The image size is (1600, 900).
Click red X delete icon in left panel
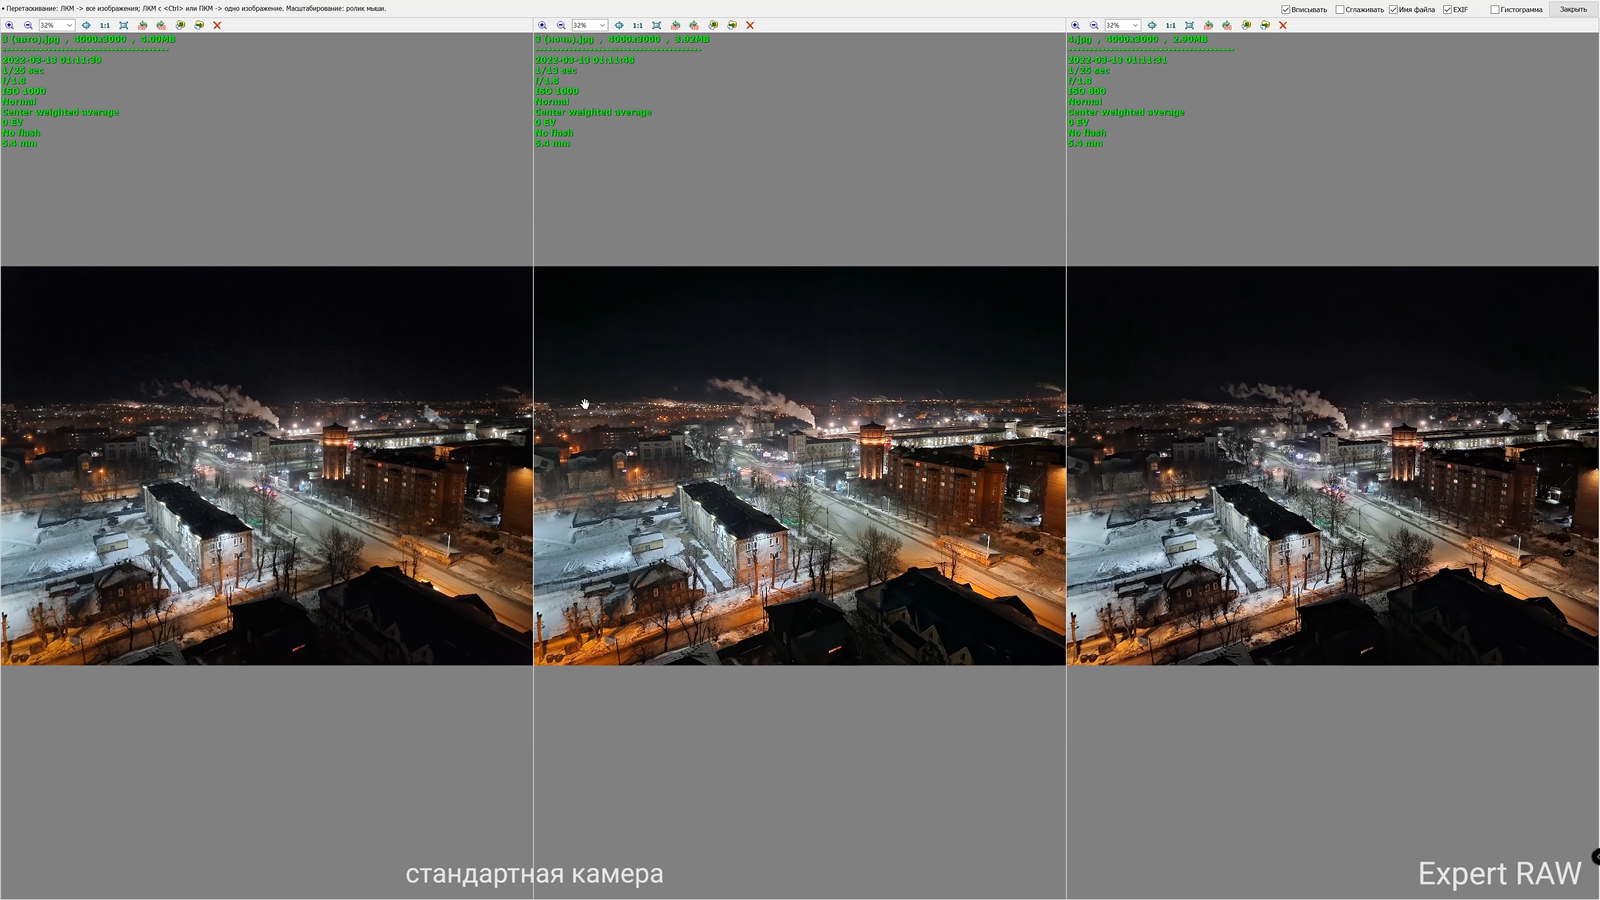point(217,25)
